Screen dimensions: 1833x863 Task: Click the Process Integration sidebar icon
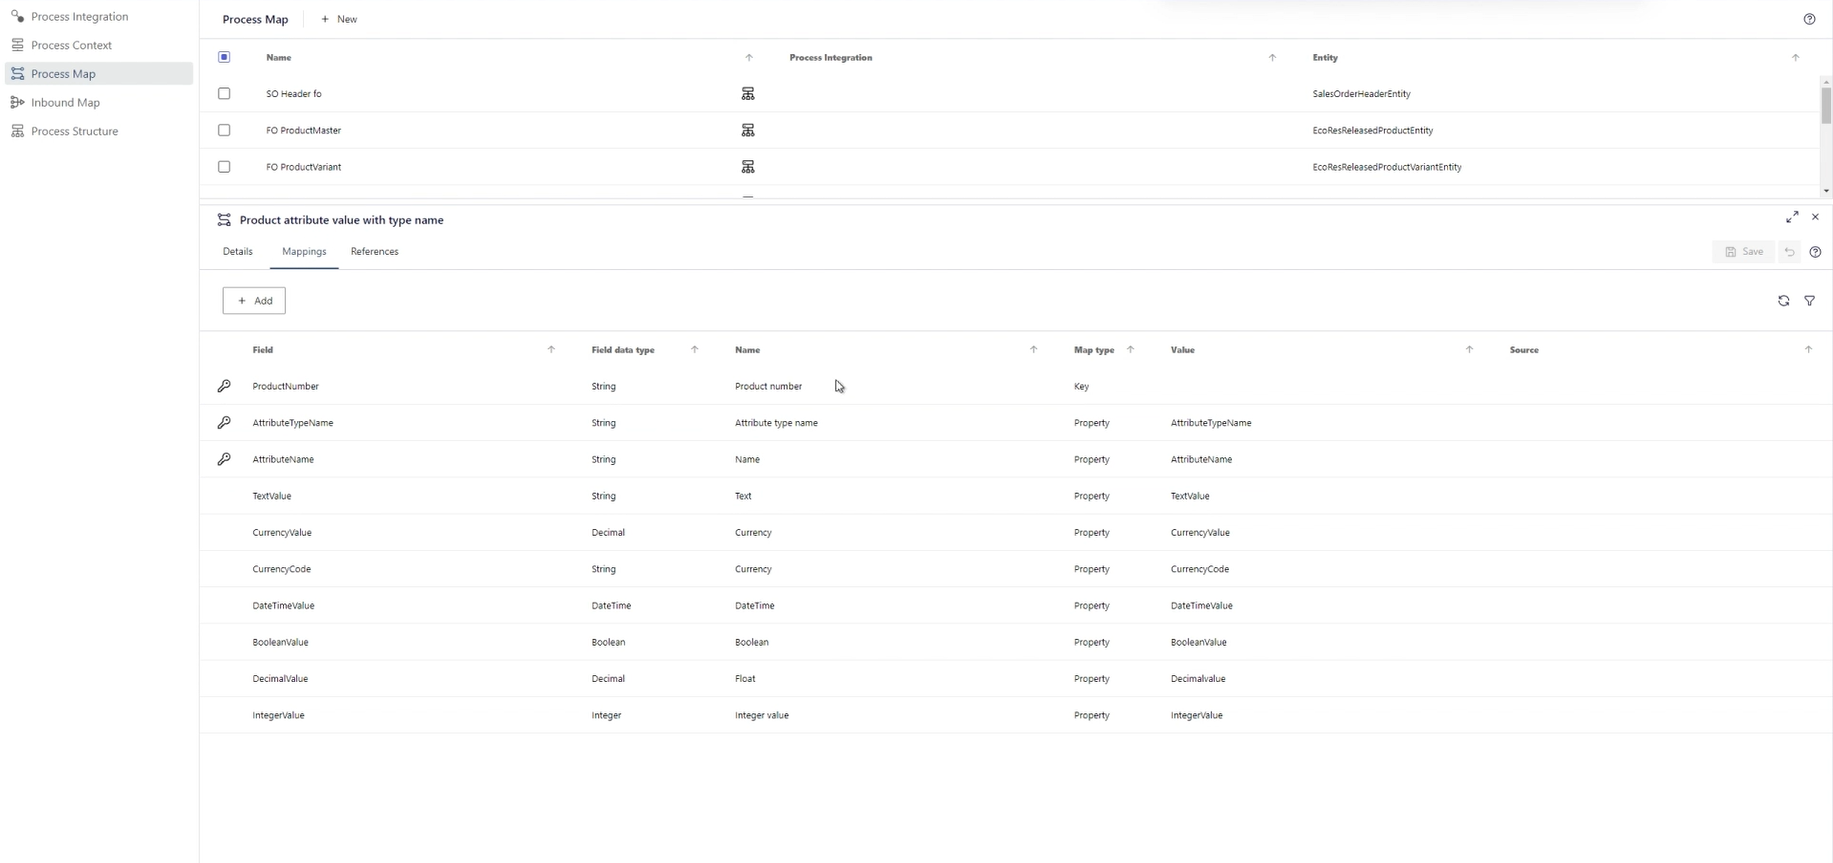17,16
